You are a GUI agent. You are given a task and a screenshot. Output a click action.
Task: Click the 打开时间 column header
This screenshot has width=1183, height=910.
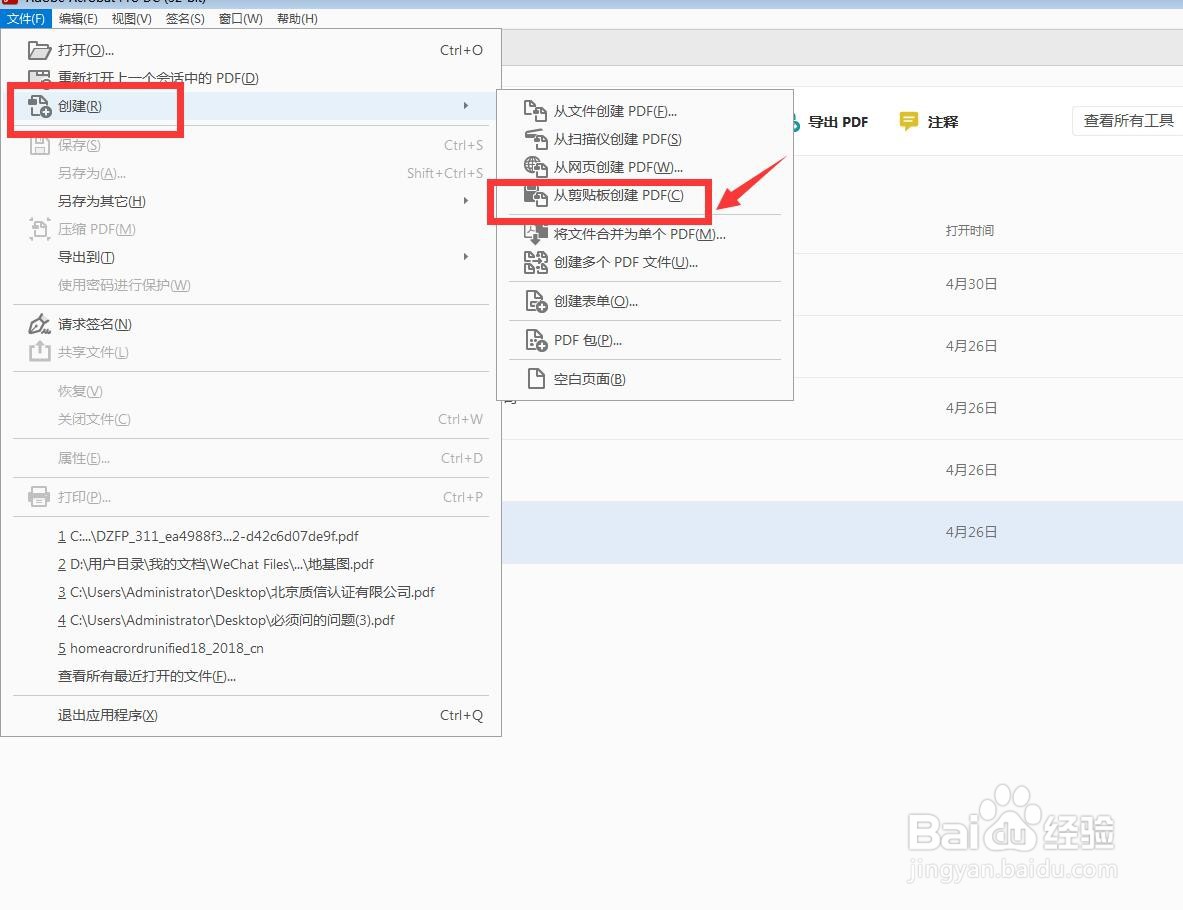[x=969, y=230]
